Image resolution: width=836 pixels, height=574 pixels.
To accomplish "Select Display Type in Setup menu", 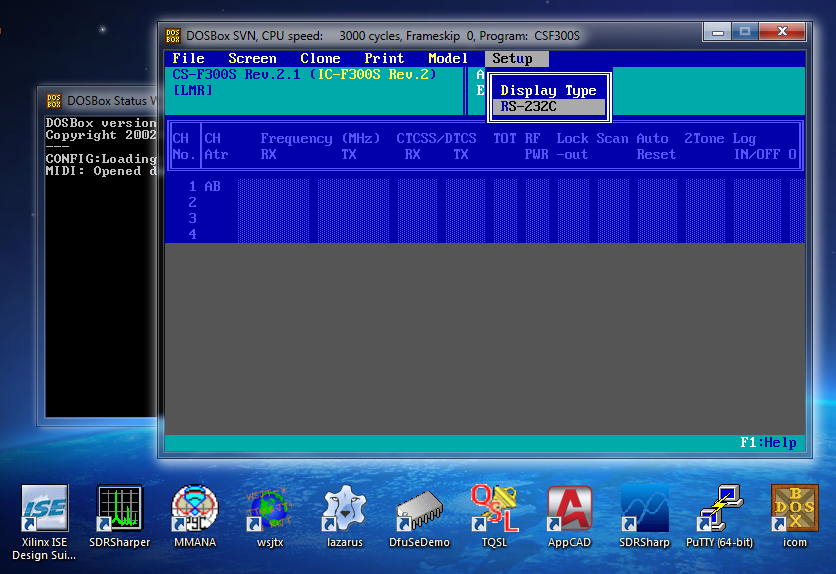I will (548, 91).
